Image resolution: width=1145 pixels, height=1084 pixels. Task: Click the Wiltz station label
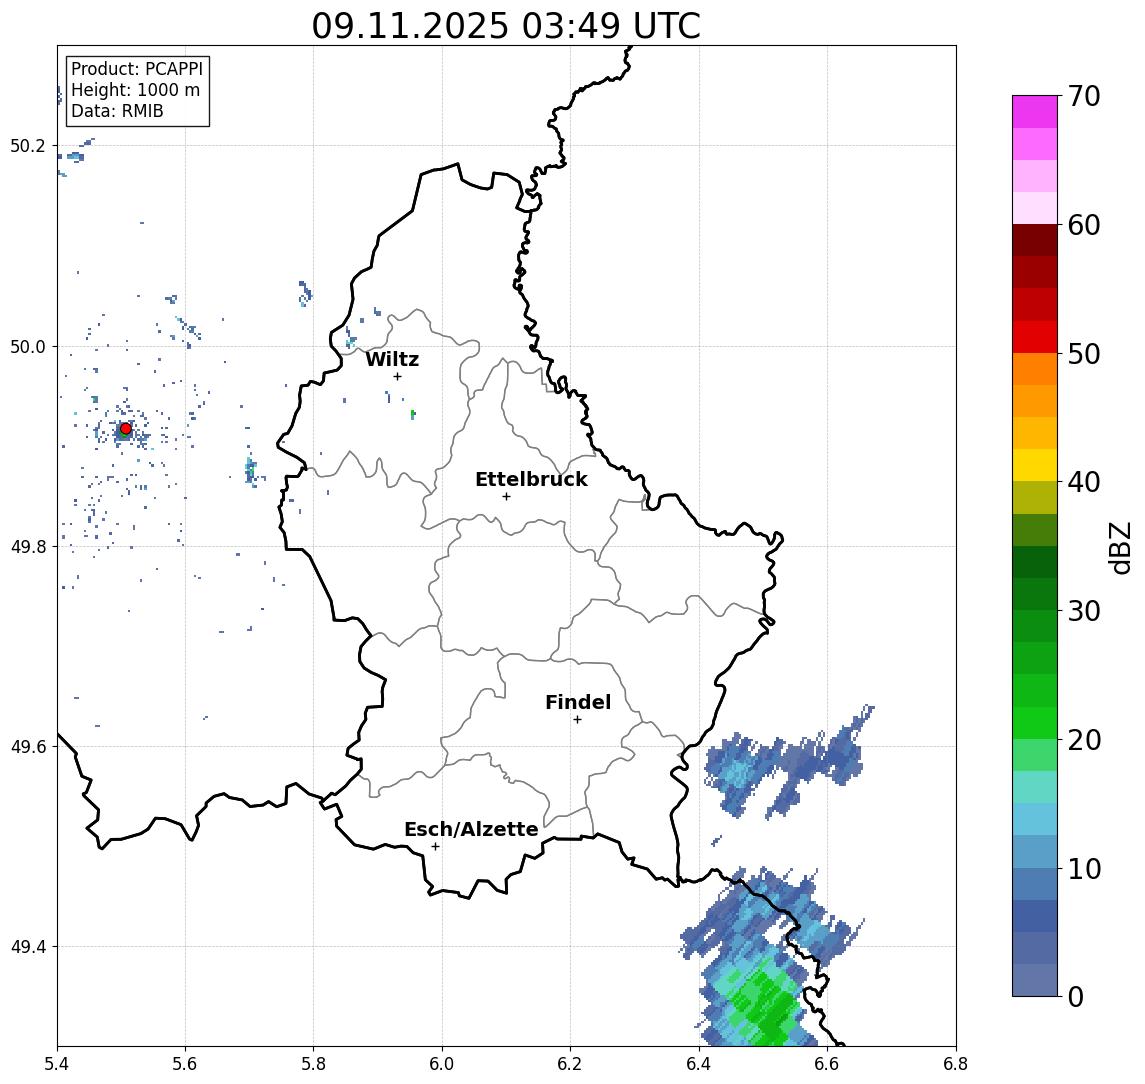click(x=392, y=359)
